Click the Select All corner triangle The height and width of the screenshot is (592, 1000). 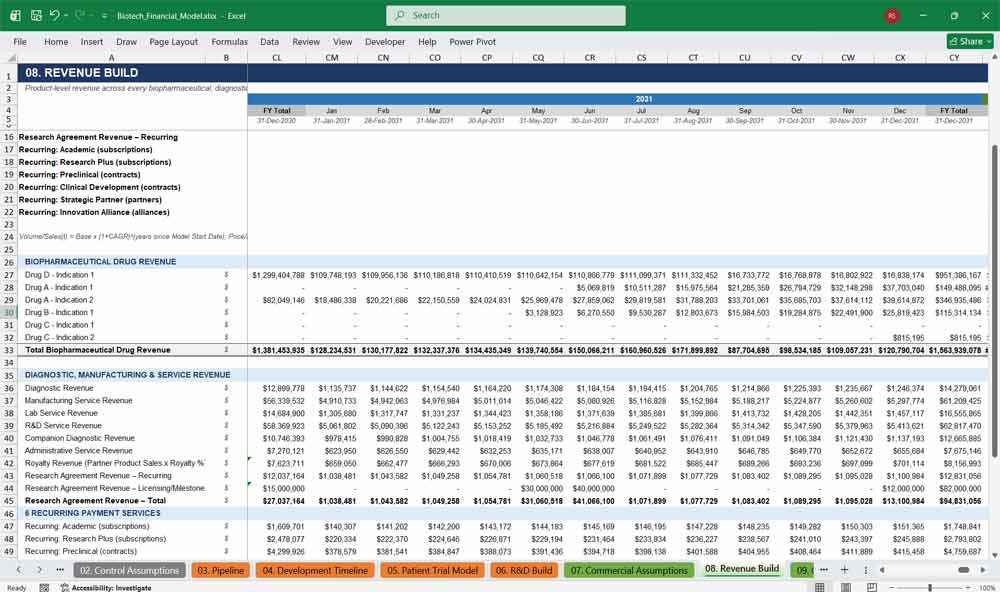11,57
